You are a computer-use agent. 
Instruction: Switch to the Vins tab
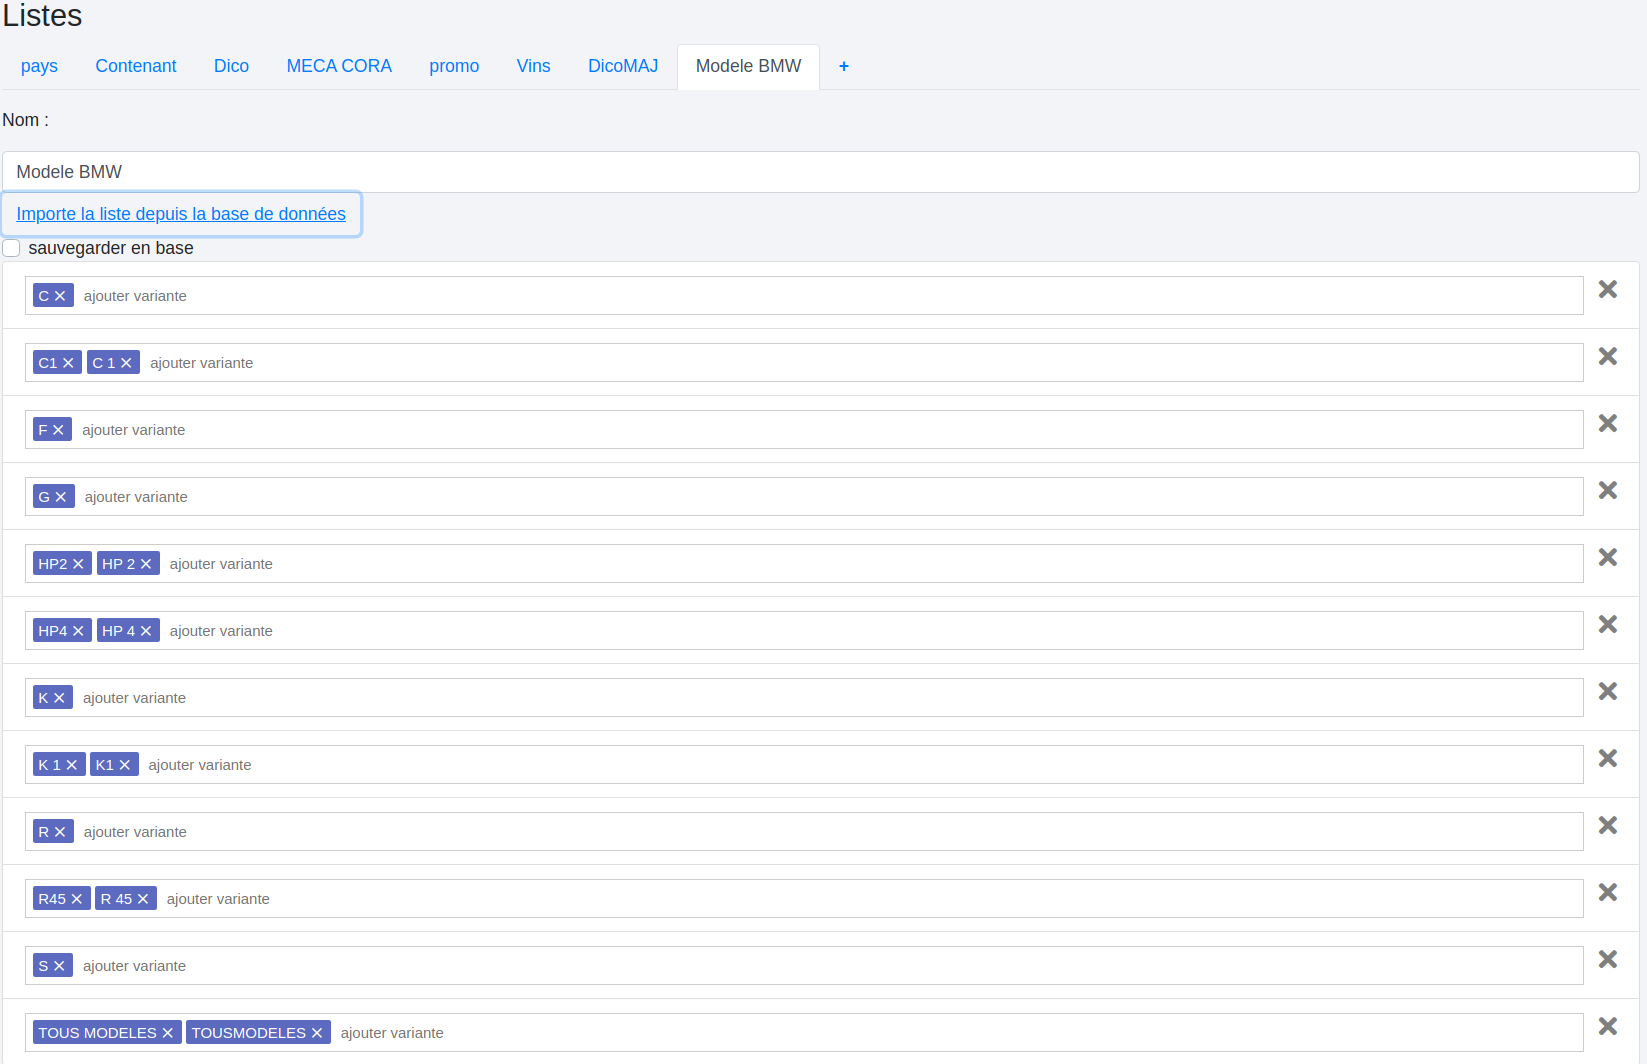coord(533,66)
